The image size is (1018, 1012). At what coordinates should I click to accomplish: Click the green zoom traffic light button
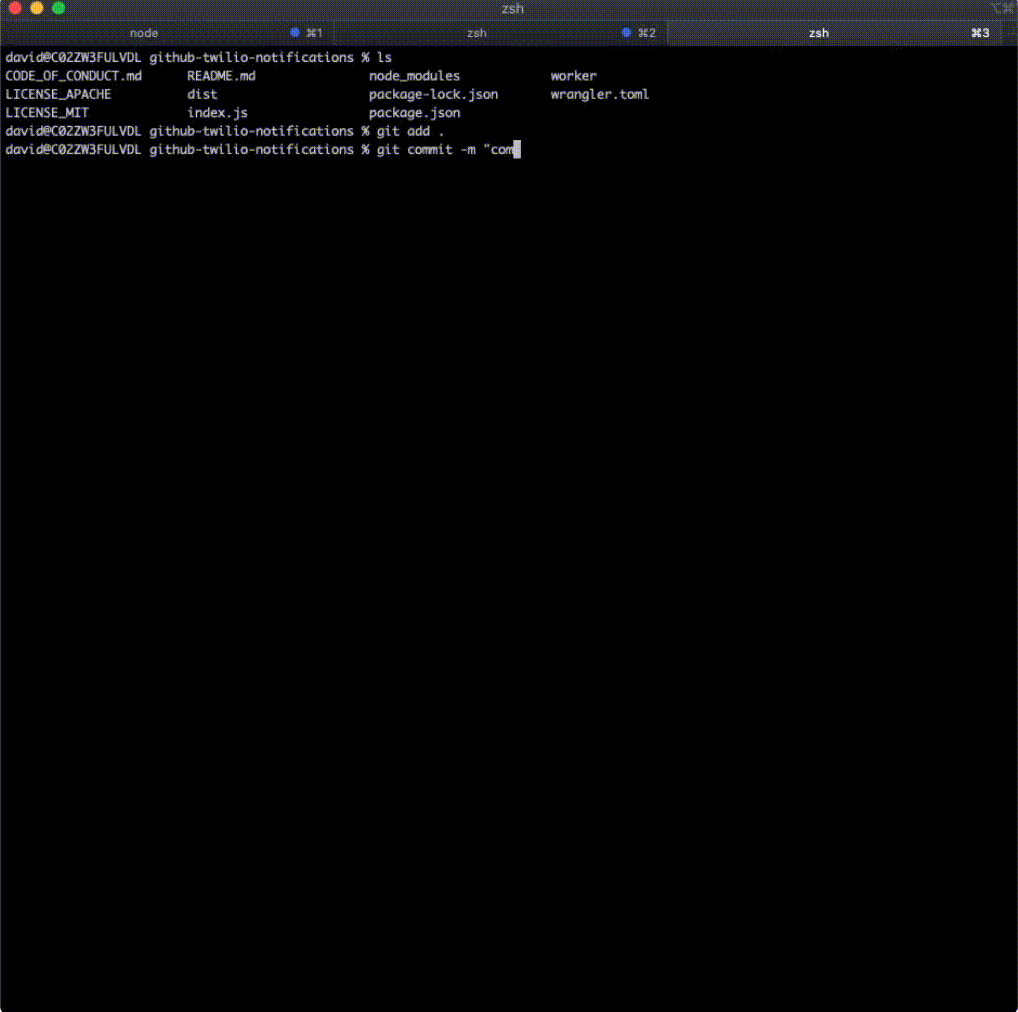pyautogui.click(x=58, y=8)
